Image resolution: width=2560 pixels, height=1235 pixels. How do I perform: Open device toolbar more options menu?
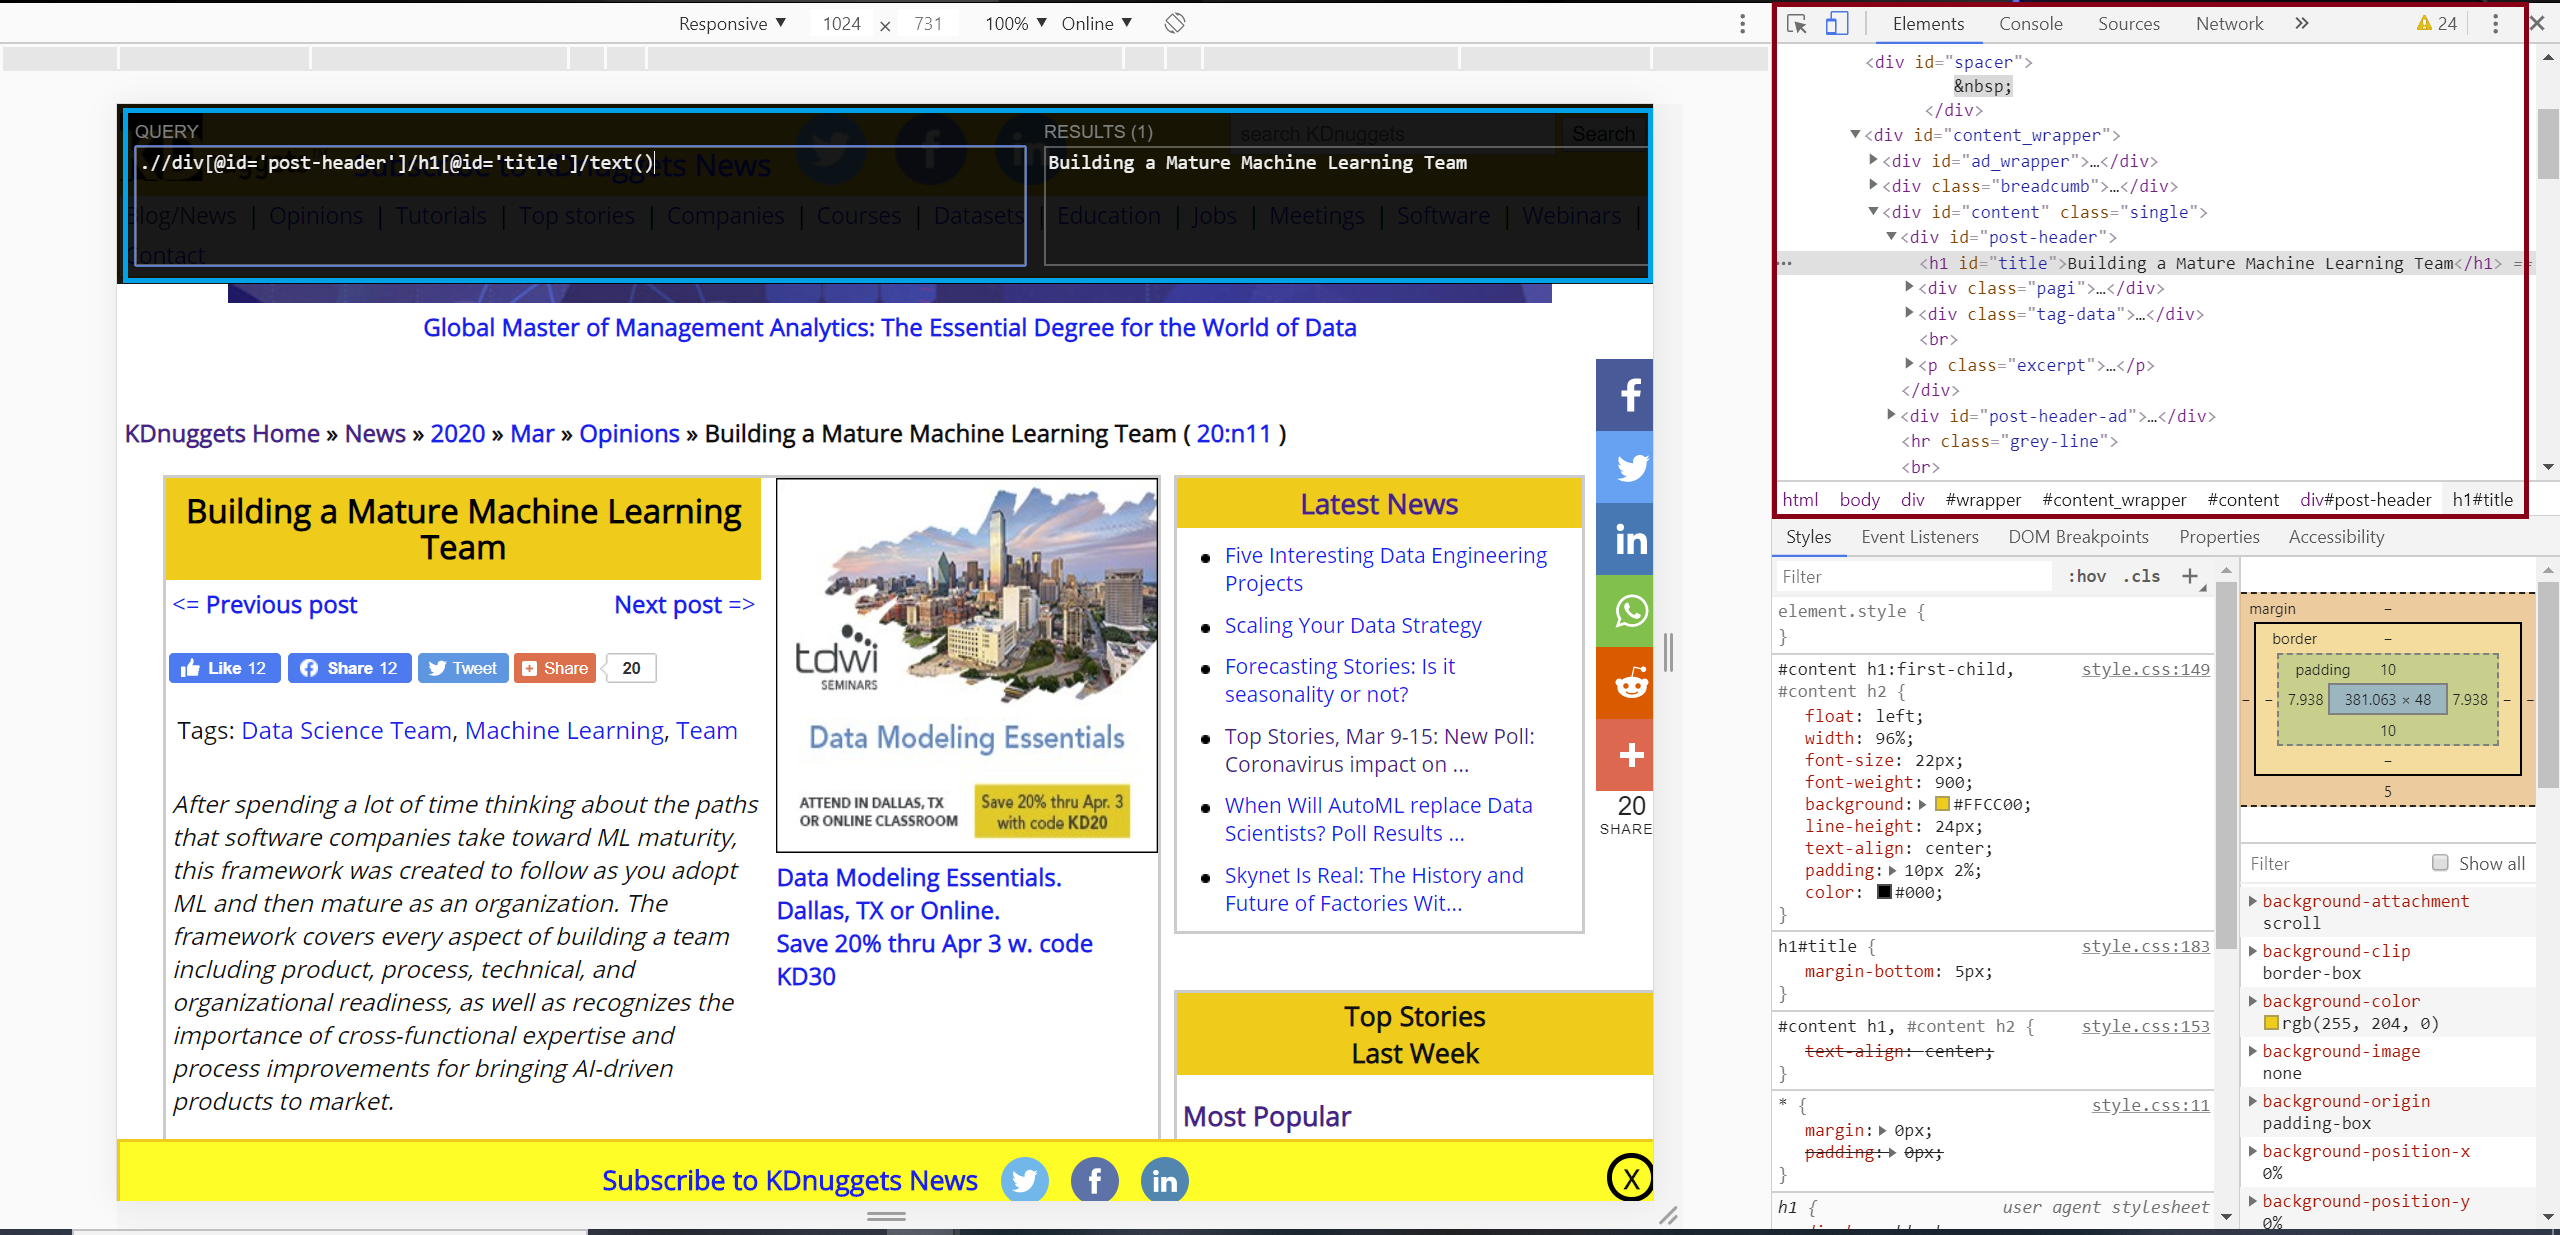point(1743,24)
